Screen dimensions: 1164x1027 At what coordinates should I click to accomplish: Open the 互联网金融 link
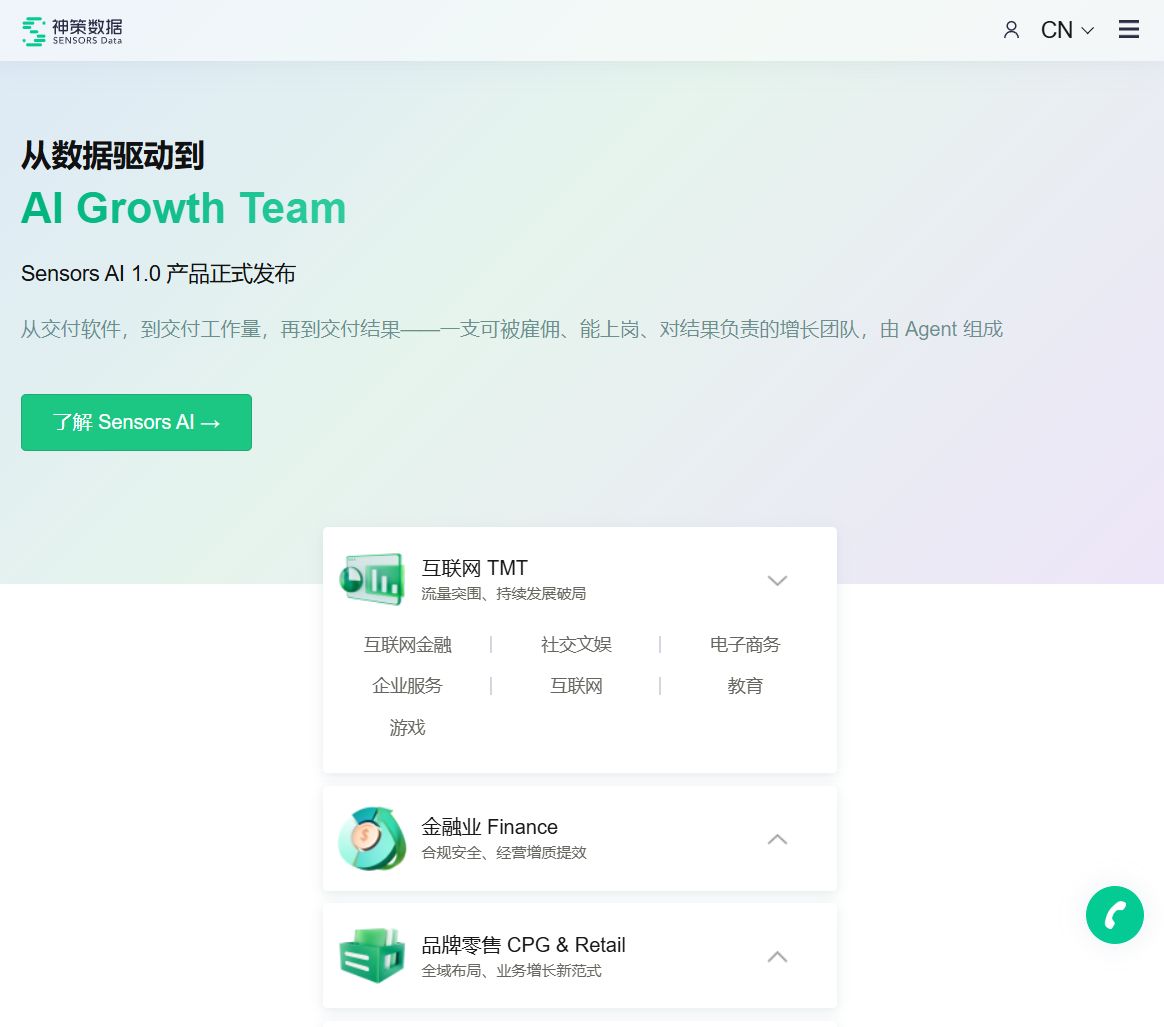tap(407, 644)
